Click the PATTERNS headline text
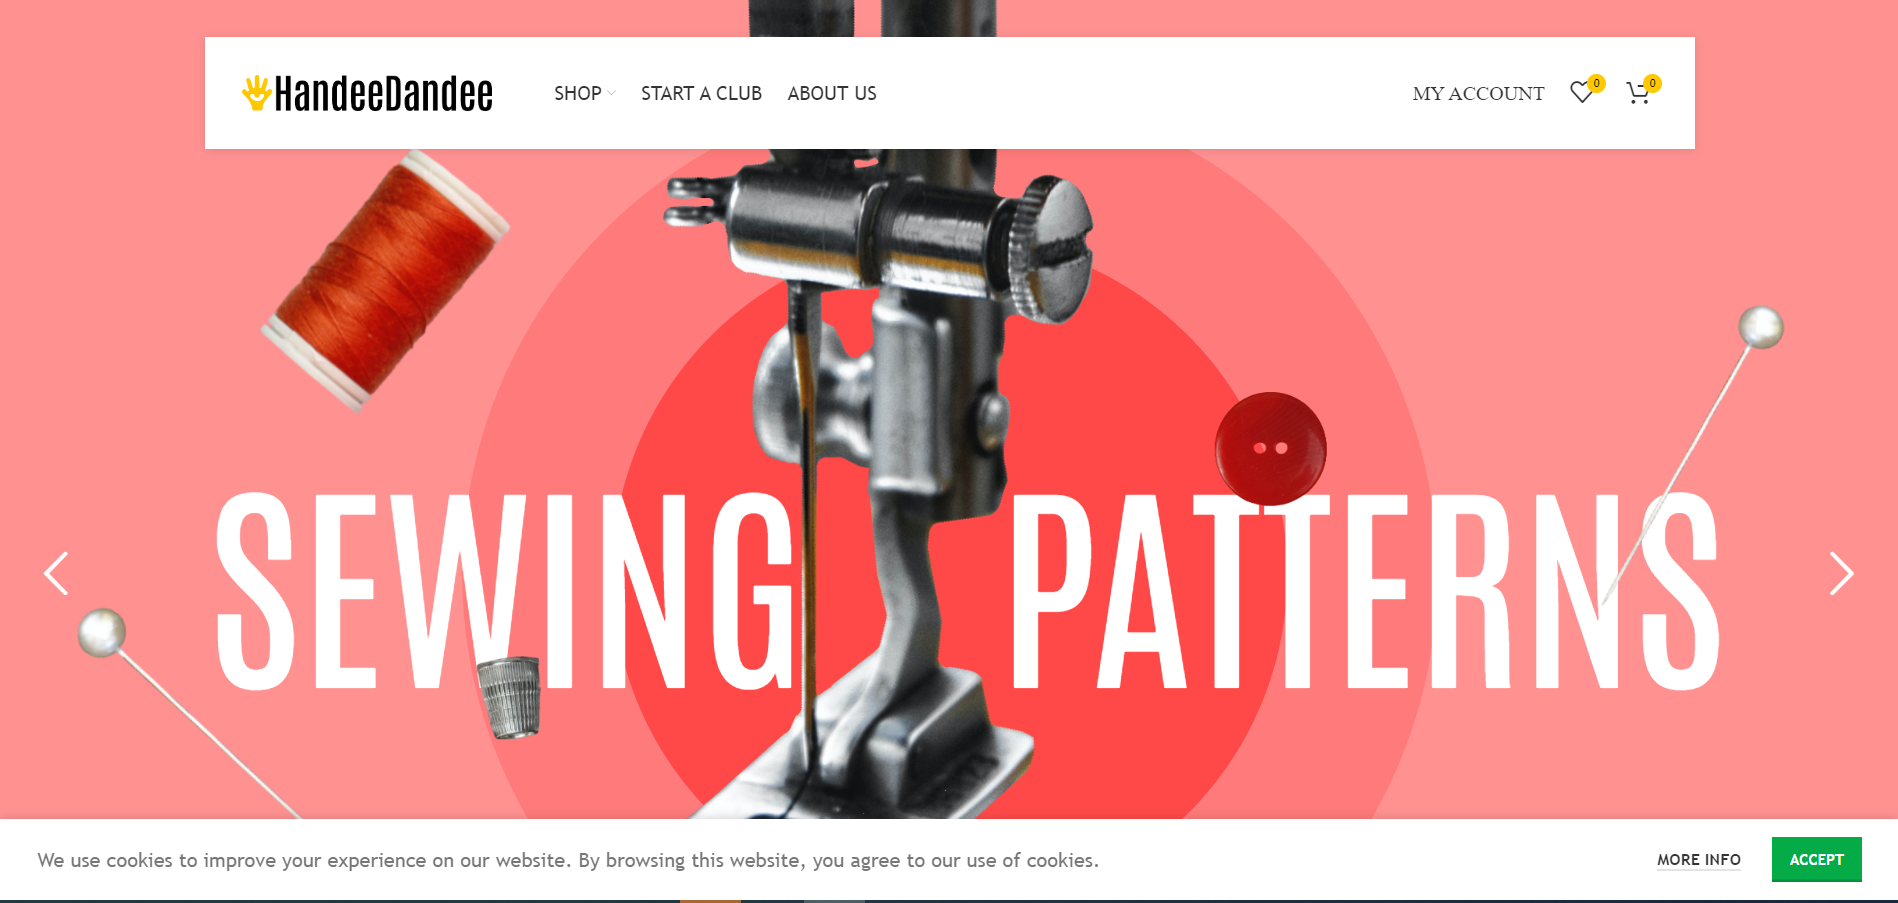The width and height of the screenshot is (1898, 903). (x=1364, y=590)
